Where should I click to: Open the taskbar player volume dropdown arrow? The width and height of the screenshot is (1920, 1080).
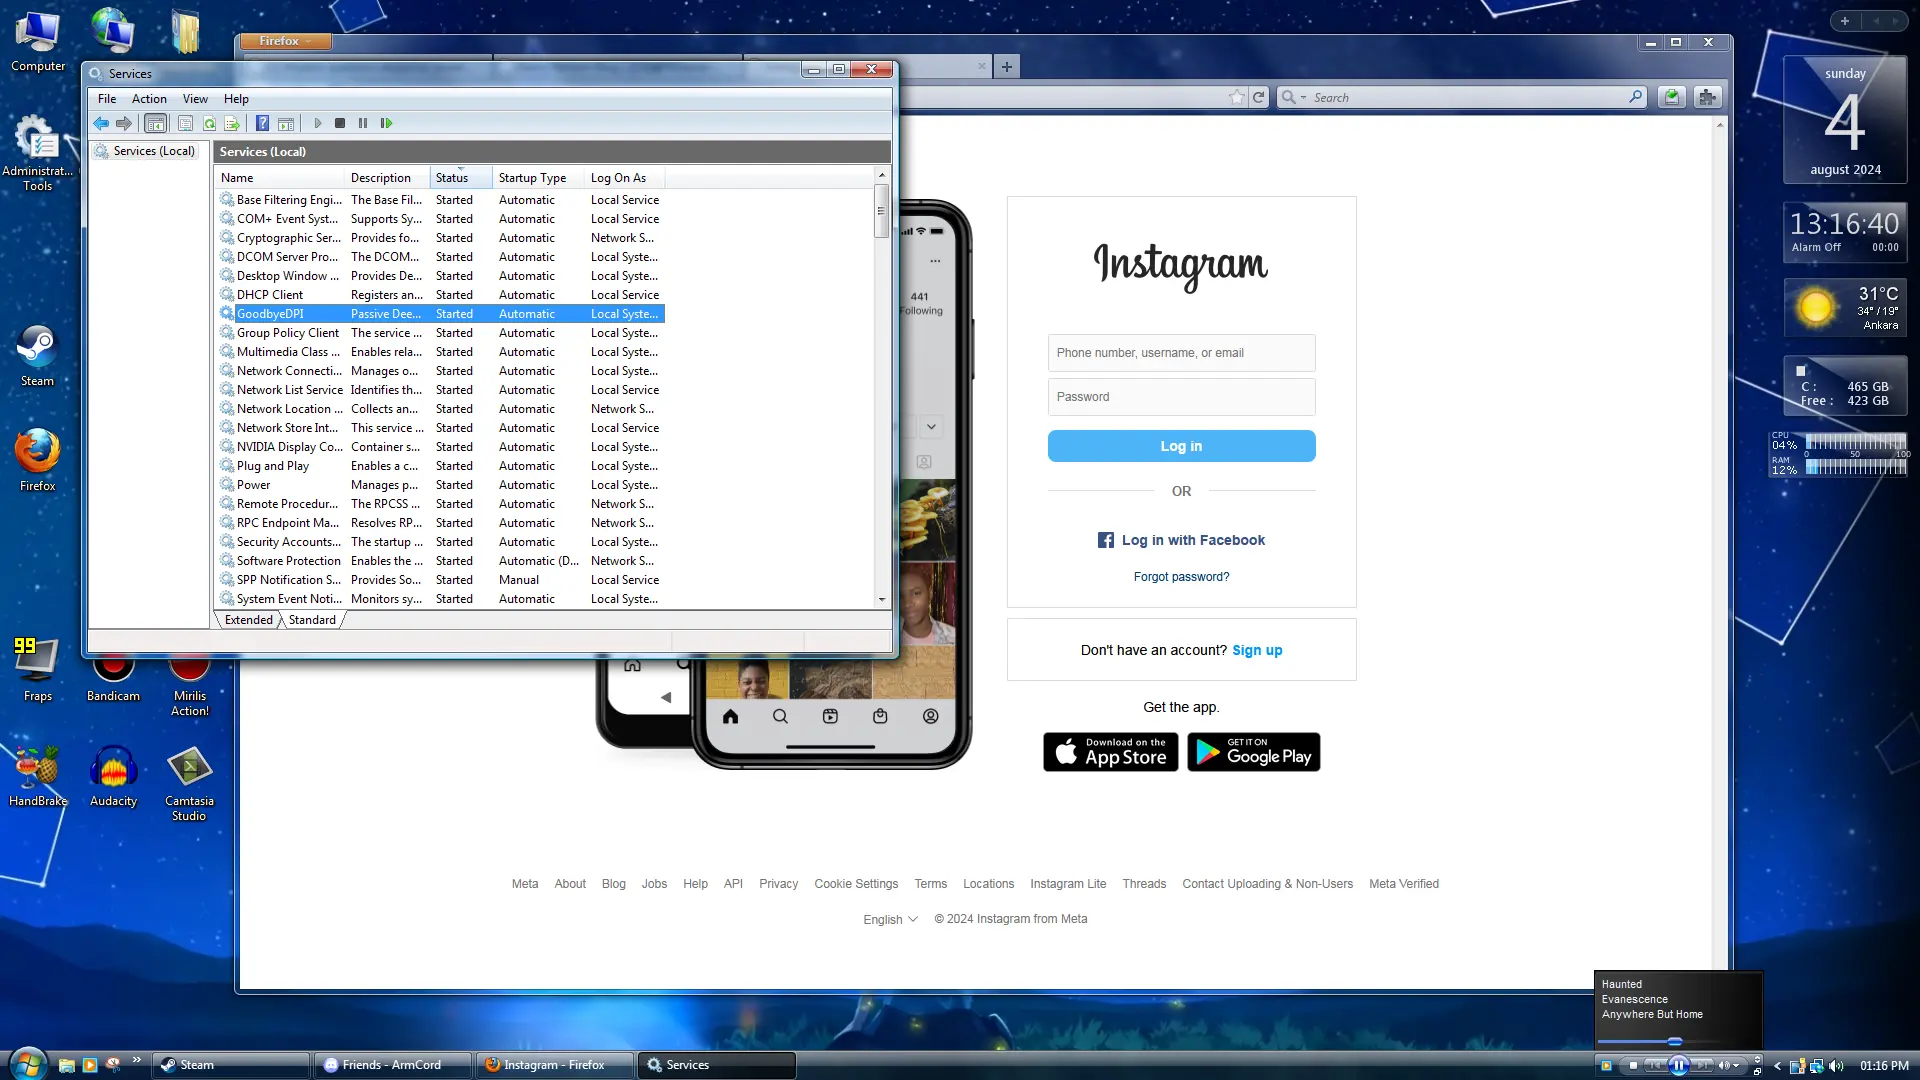click(x=1737, y=1066)
